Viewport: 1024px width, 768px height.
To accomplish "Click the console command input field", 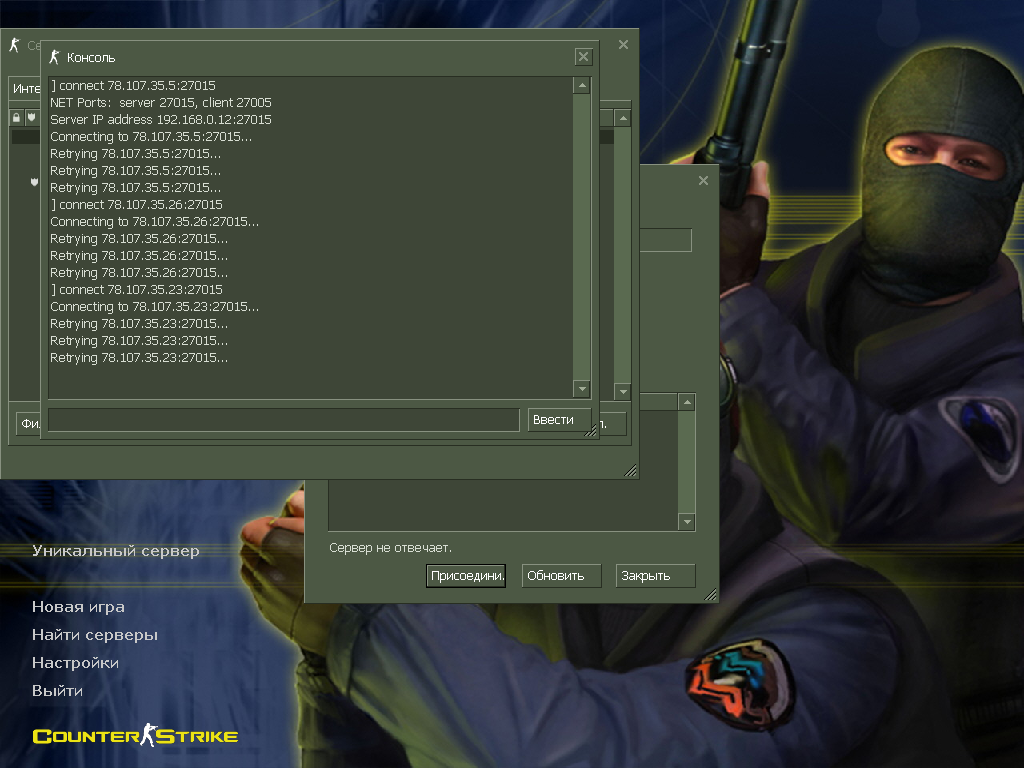I will coord(283,420).
